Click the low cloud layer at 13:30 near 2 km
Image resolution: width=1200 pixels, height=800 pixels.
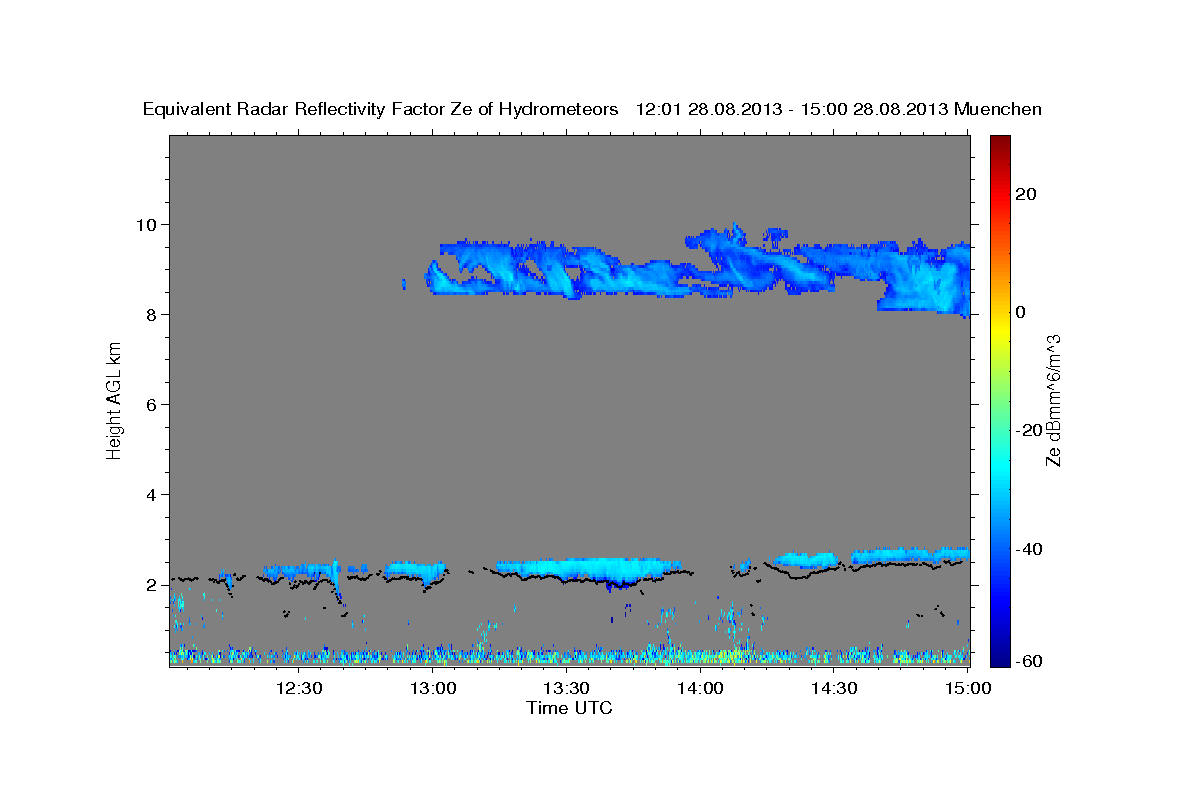[590, 570]
